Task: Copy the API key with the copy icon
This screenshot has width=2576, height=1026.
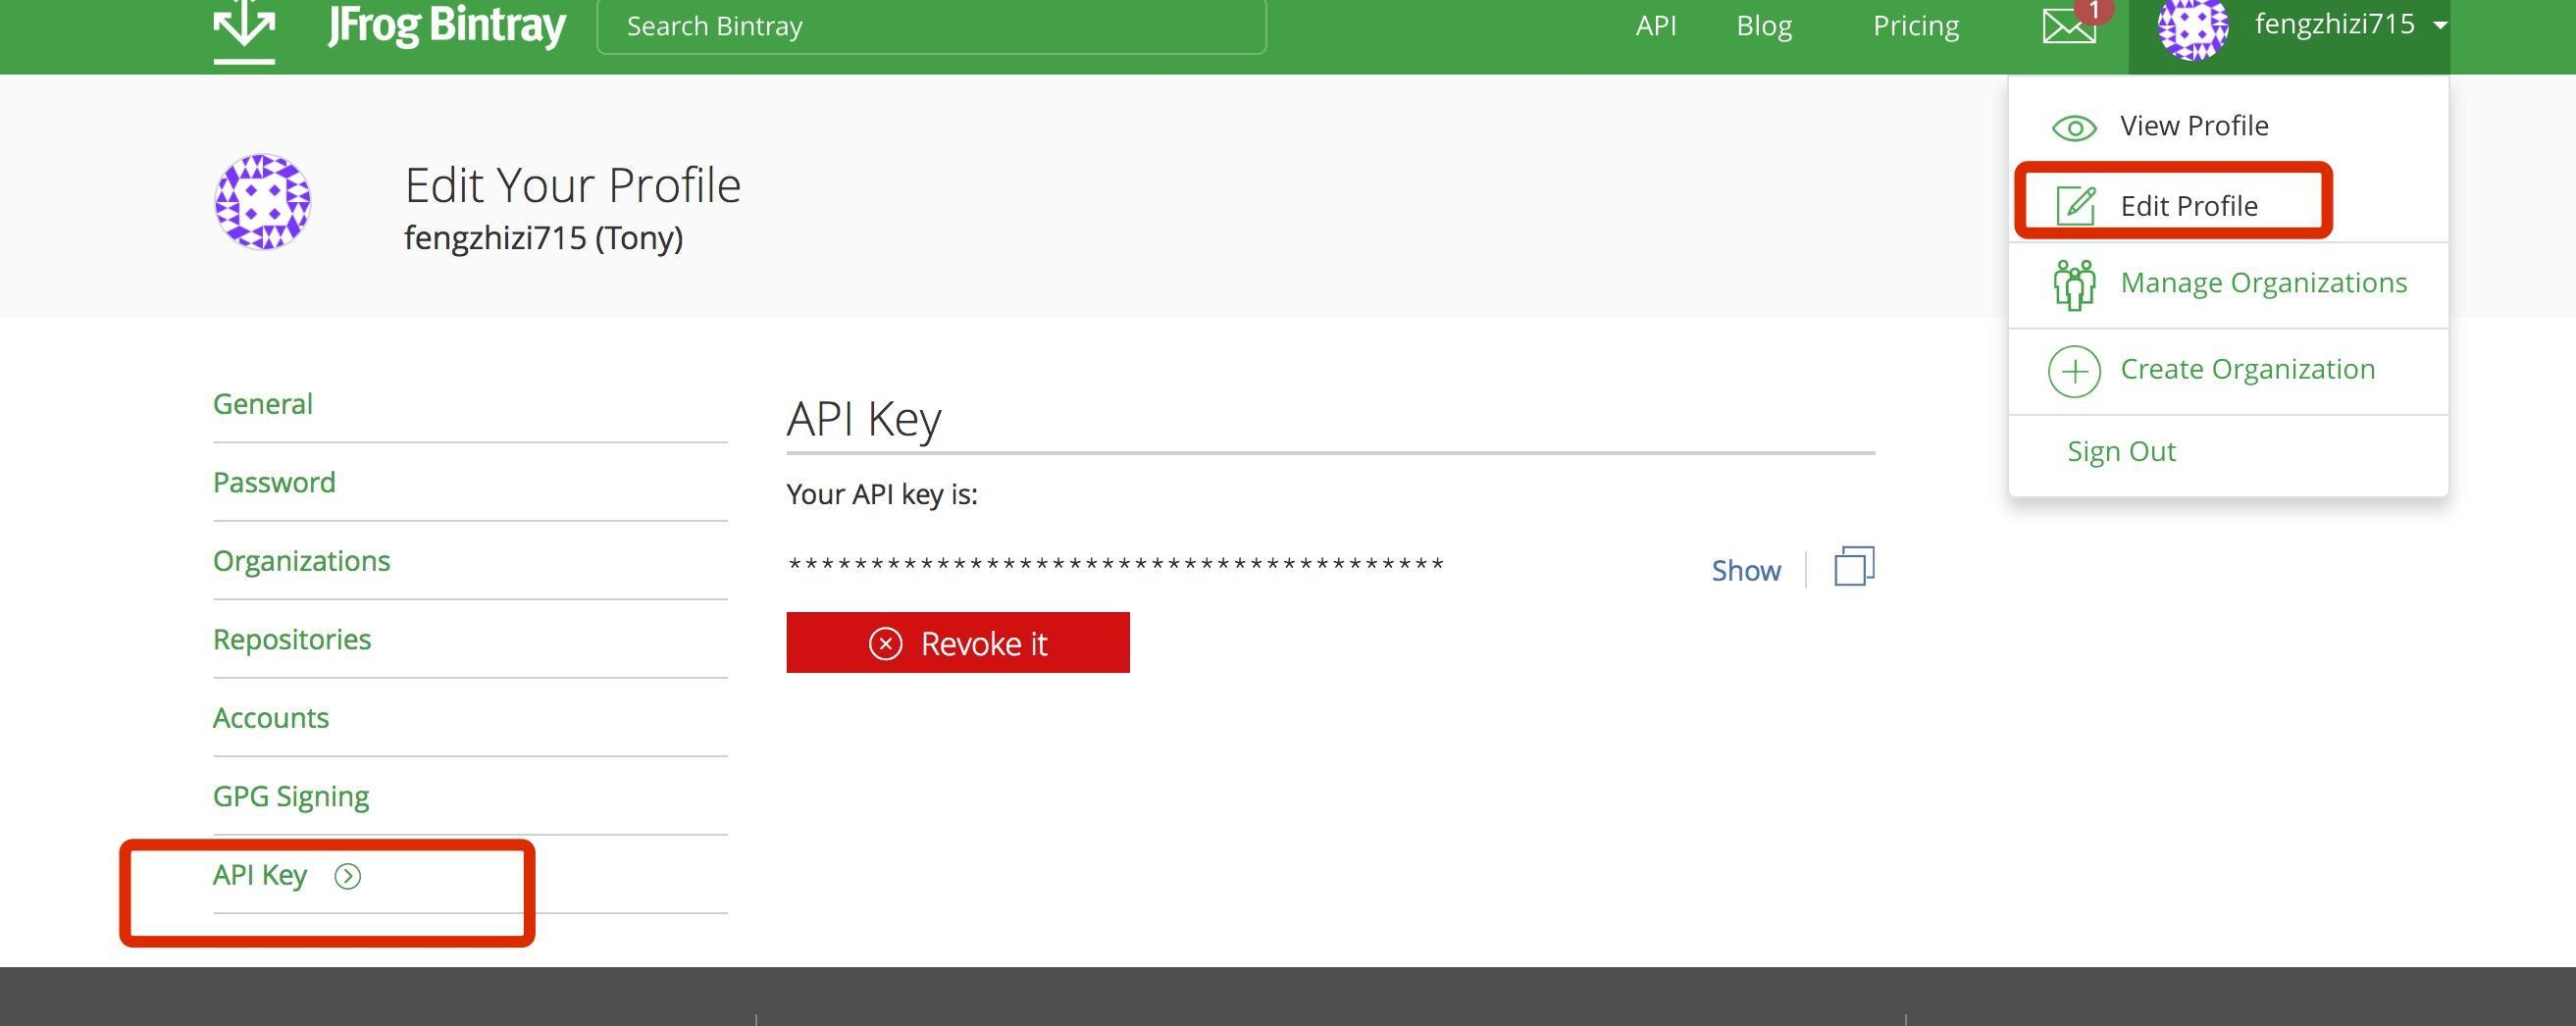Action: [1854, 566]
